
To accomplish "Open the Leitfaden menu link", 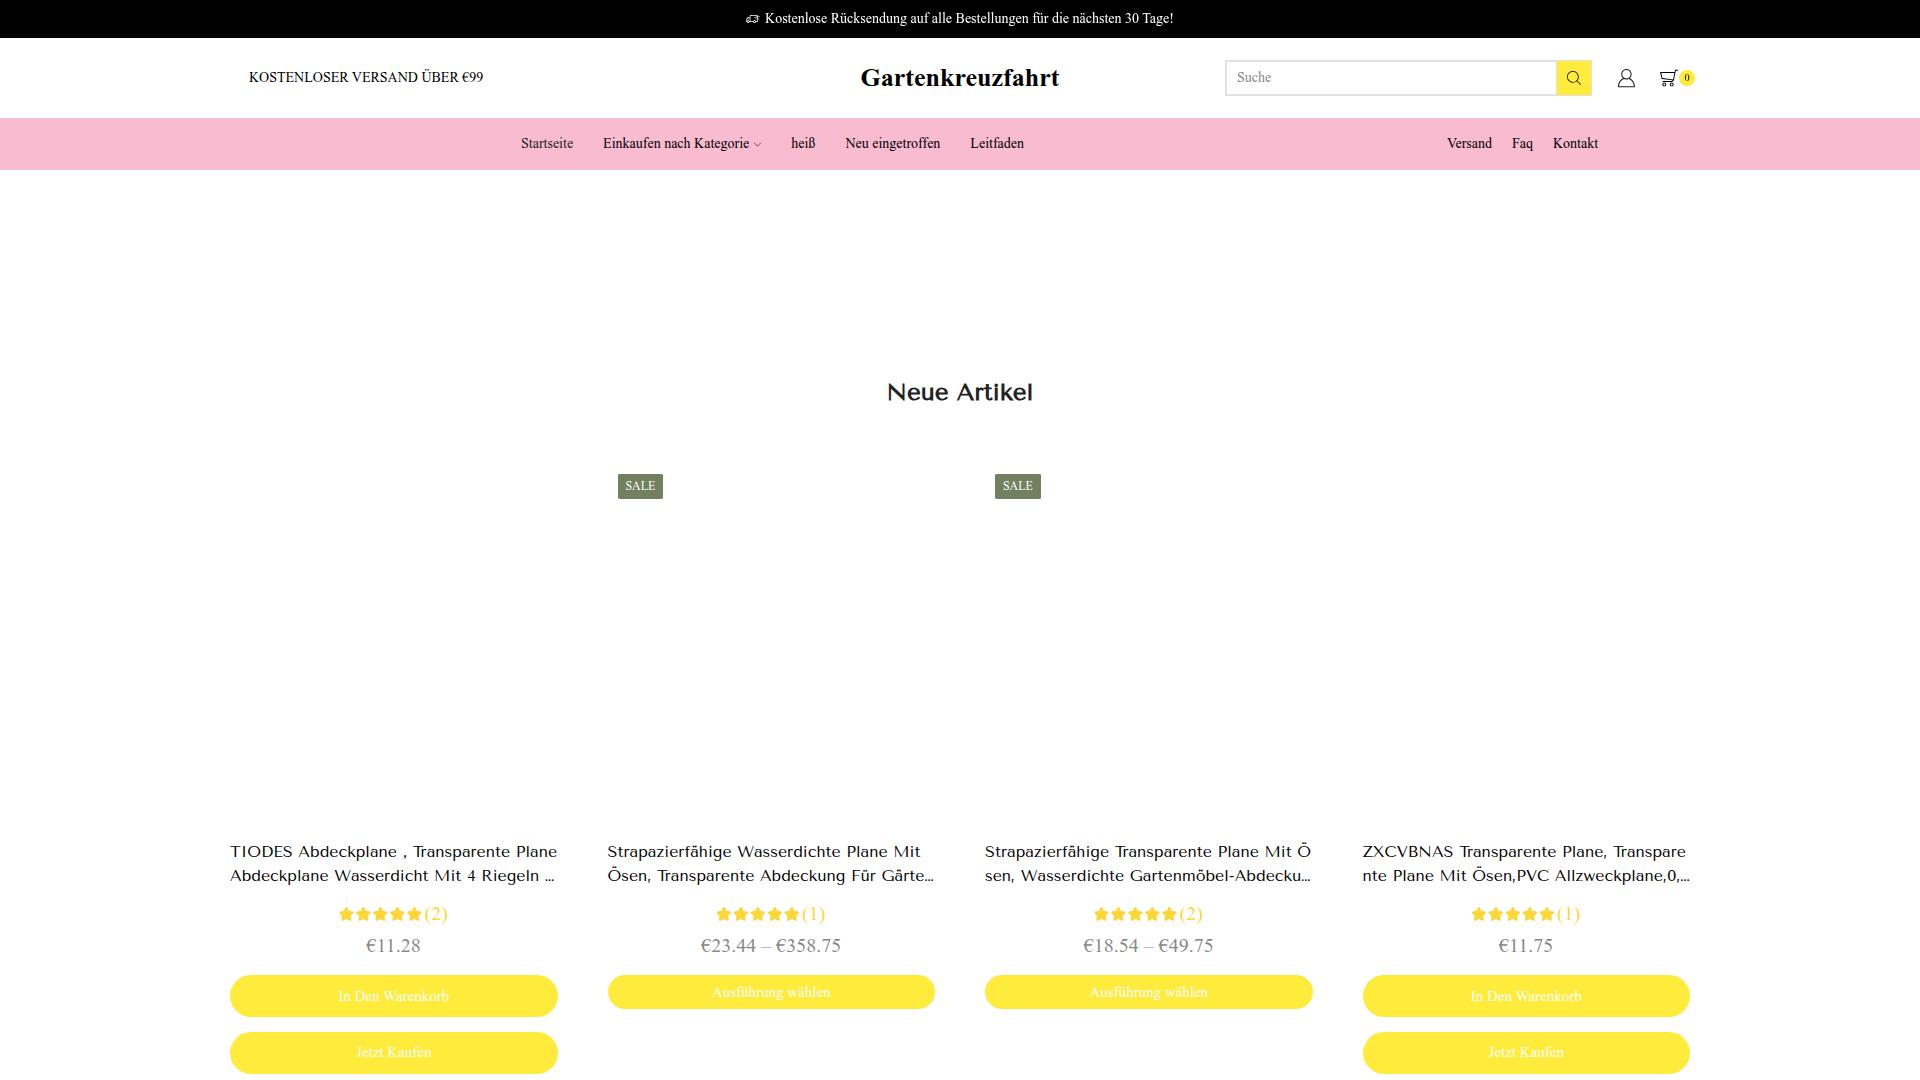I will pos(997,144).
